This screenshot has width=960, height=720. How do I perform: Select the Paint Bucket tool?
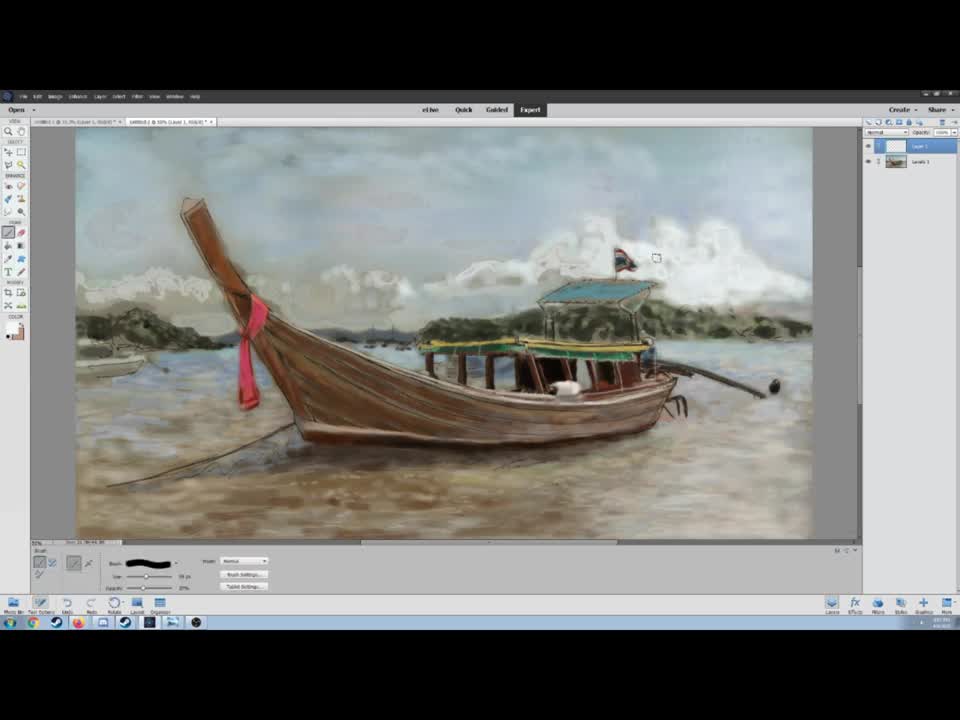(x=8, y=246)
